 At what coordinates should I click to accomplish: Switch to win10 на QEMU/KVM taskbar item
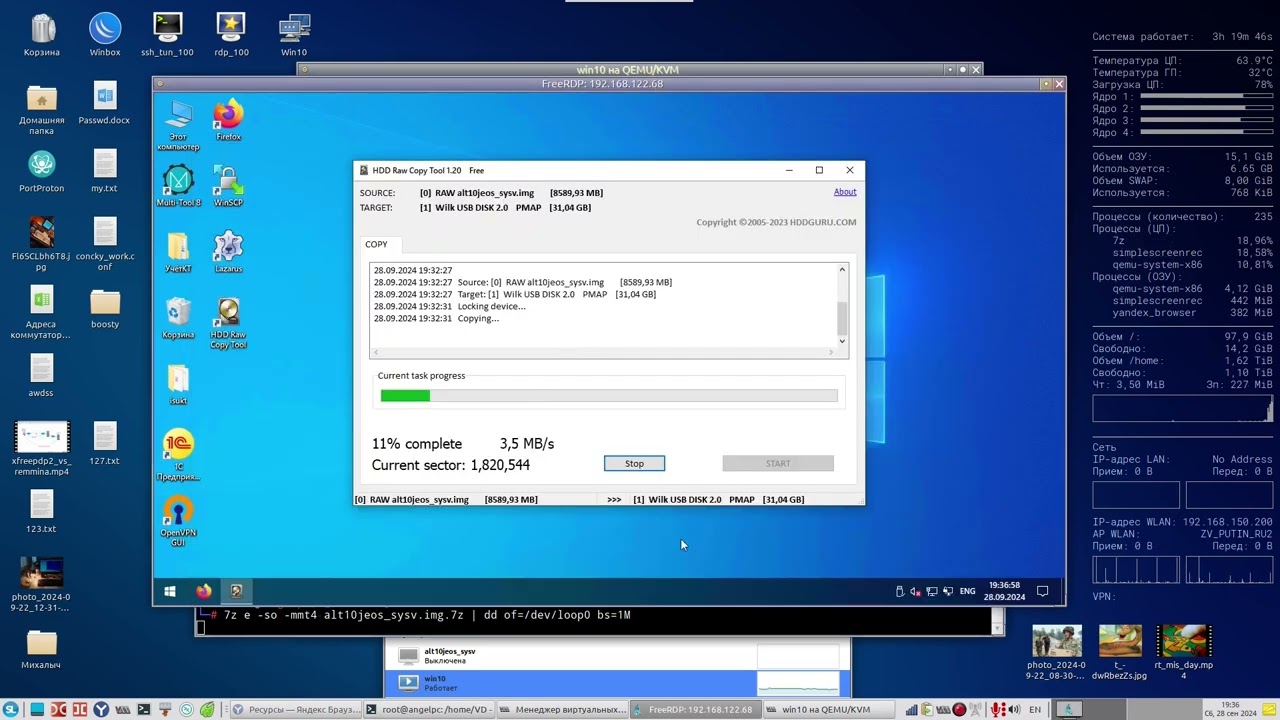tap(828, 710)
